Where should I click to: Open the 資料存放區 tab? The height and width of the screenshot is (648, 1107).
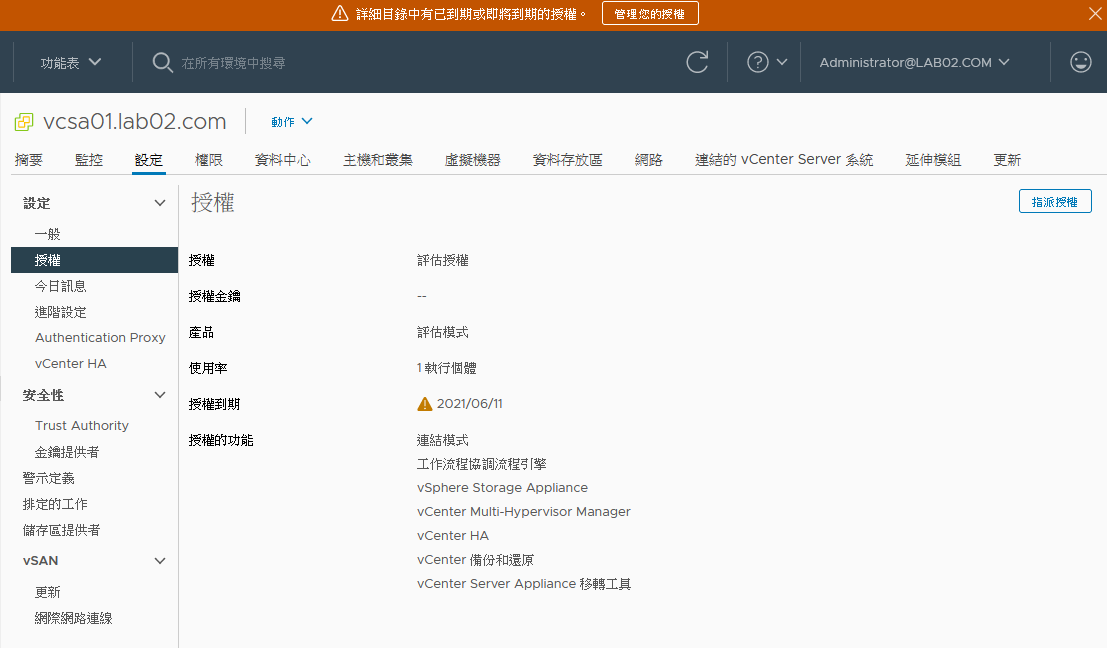568,160
